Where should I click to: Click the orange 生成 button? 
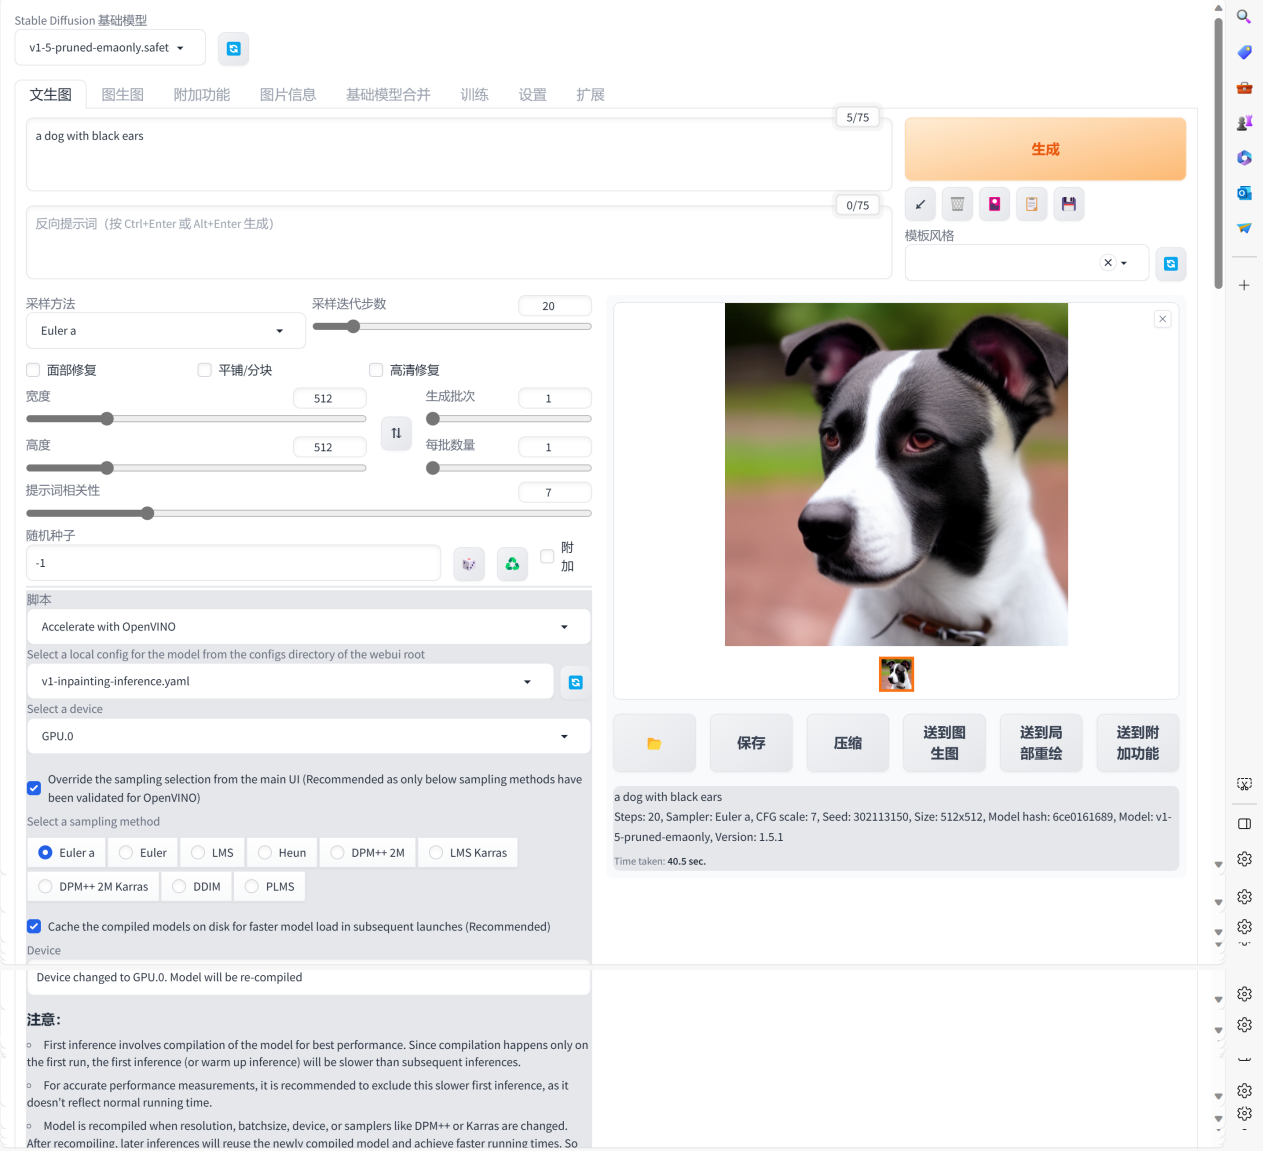[x=1045, y=149]
